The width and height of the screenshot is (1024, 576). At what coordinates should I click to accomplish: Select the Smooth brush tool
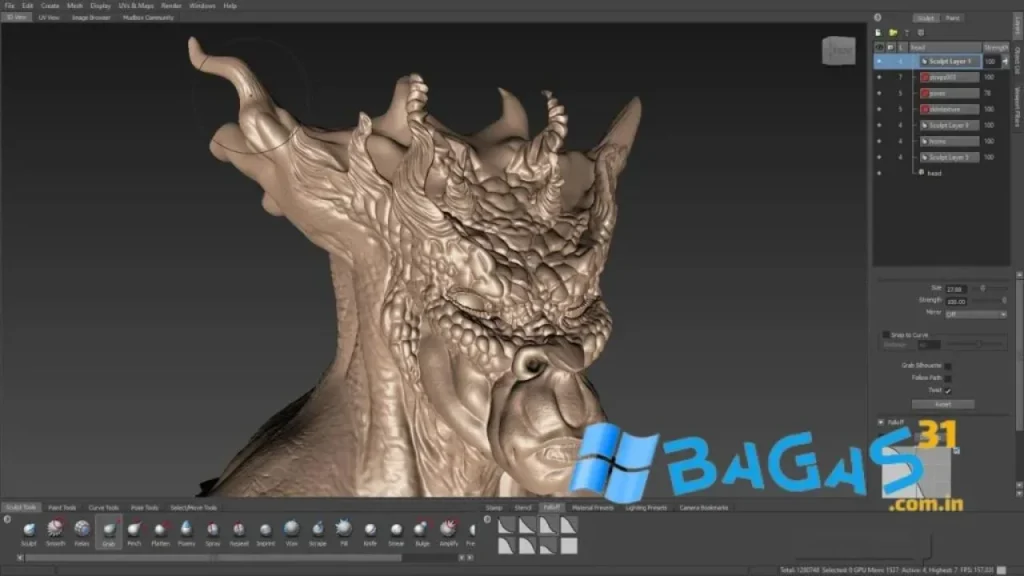[56, 532]
